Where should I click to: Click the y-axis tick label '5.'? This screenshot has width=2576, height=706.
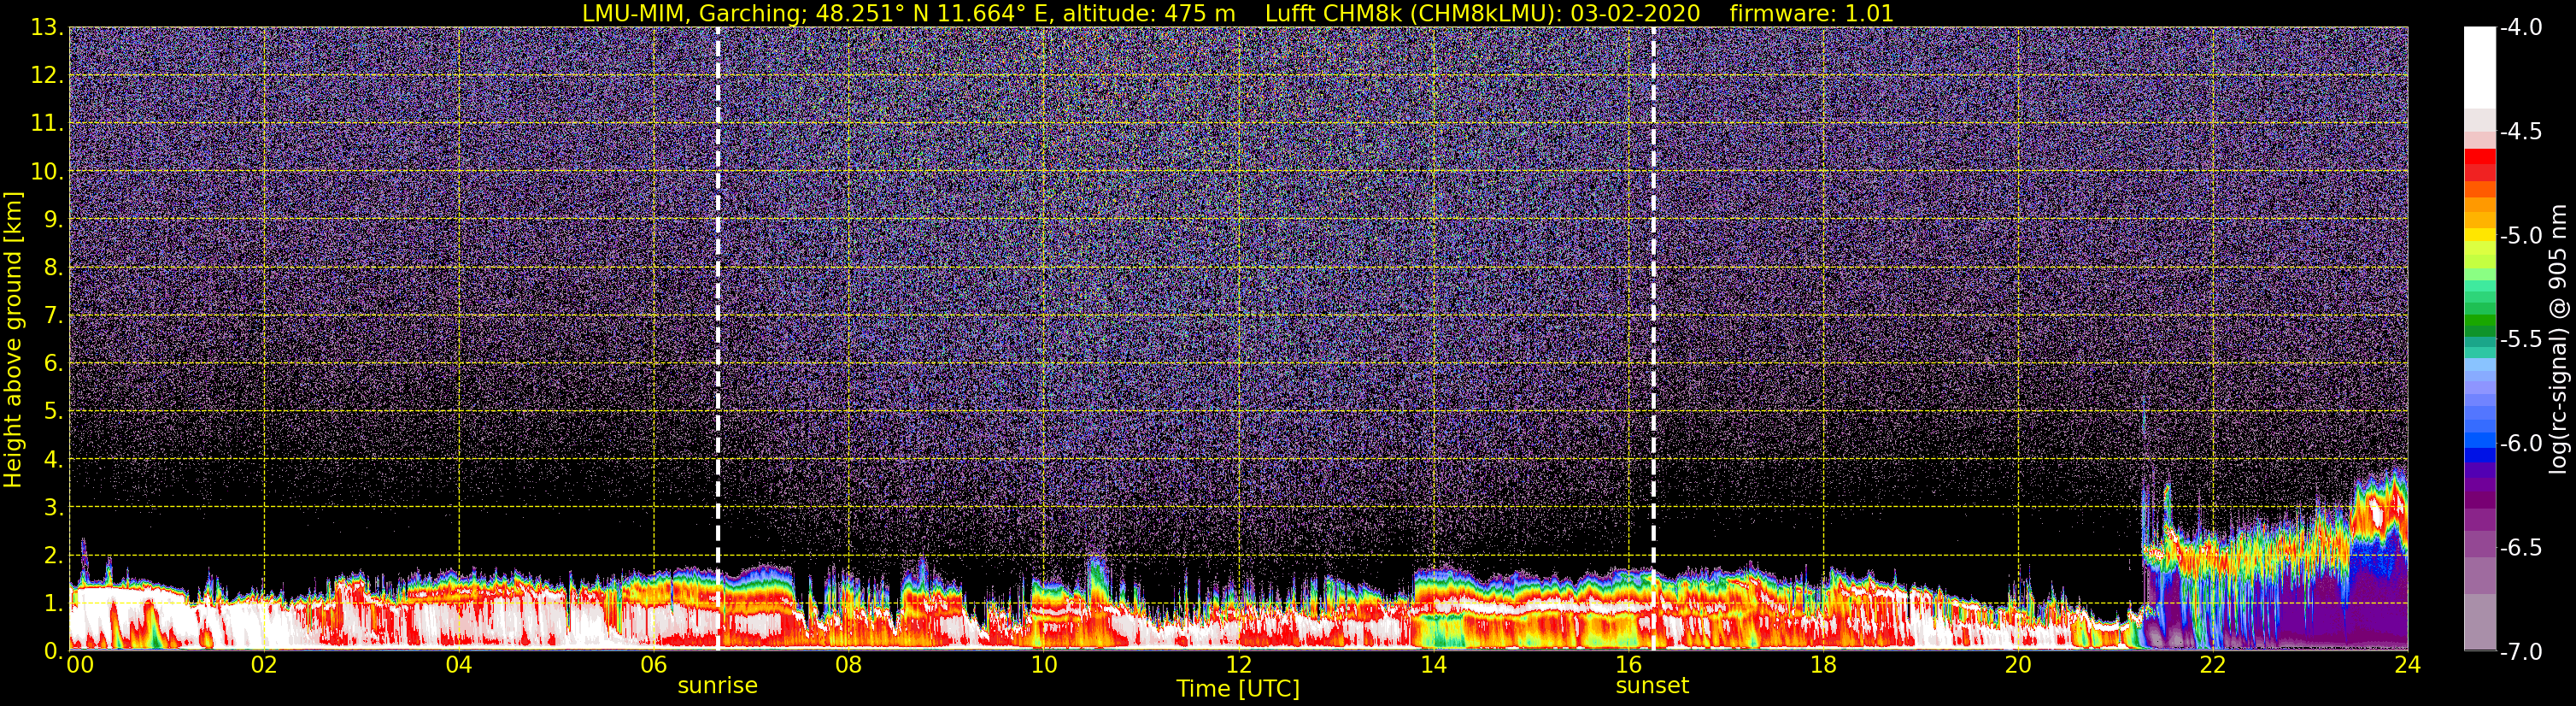click(x=54, y=412)
